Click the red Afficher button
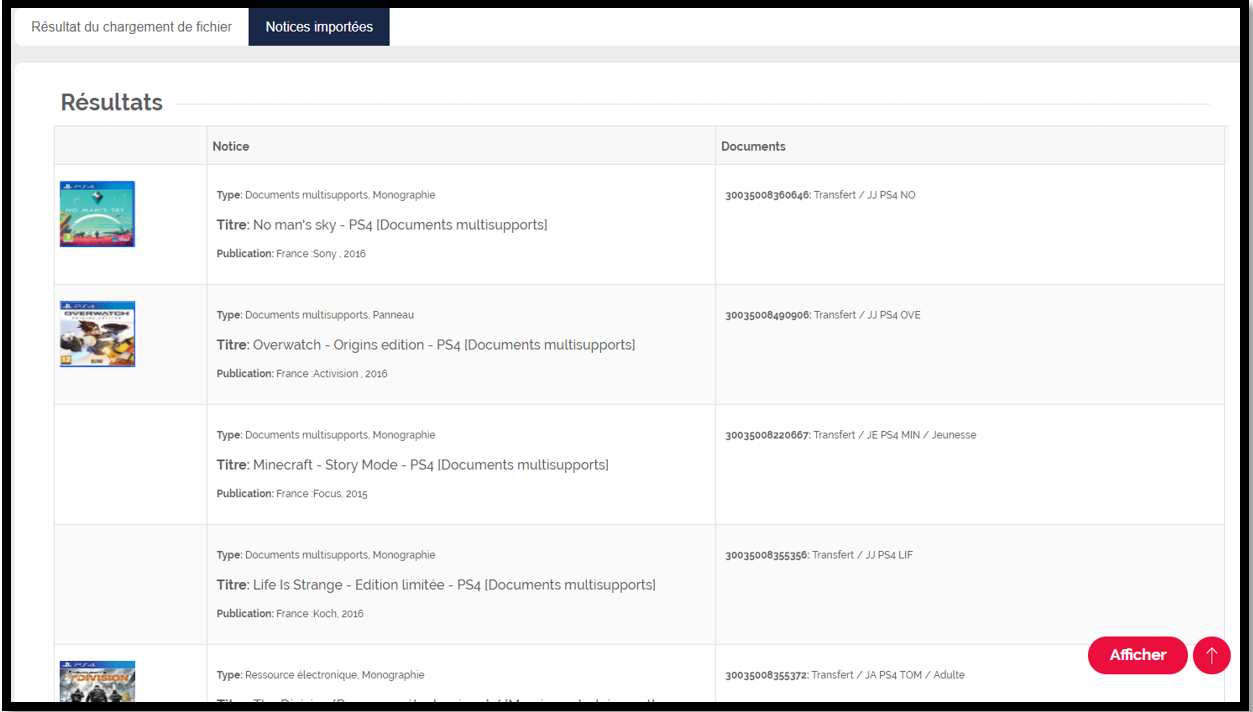This screenshot has width=1253, height=712. [1138, 655]
